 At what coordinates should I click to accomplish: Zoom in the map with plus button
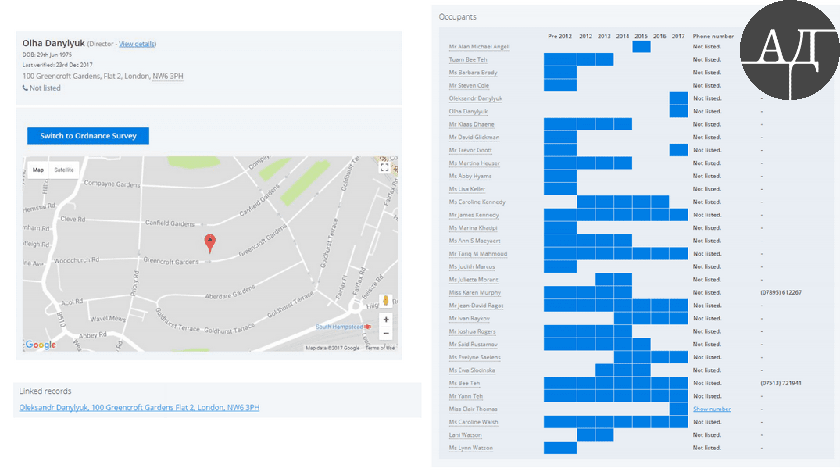[x=386, y=319]
